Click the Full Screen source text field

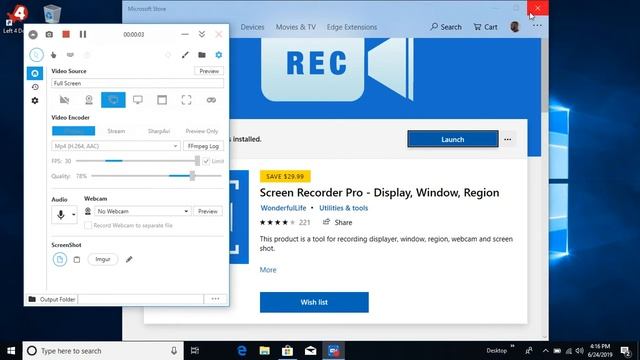pos(138,83)
